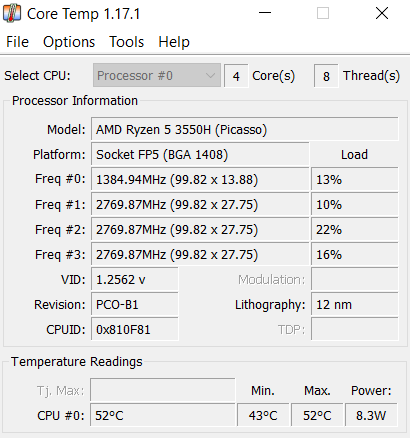Expand the Processor #0 dropdown
410x438 pixels.
(x=157, y=75)
